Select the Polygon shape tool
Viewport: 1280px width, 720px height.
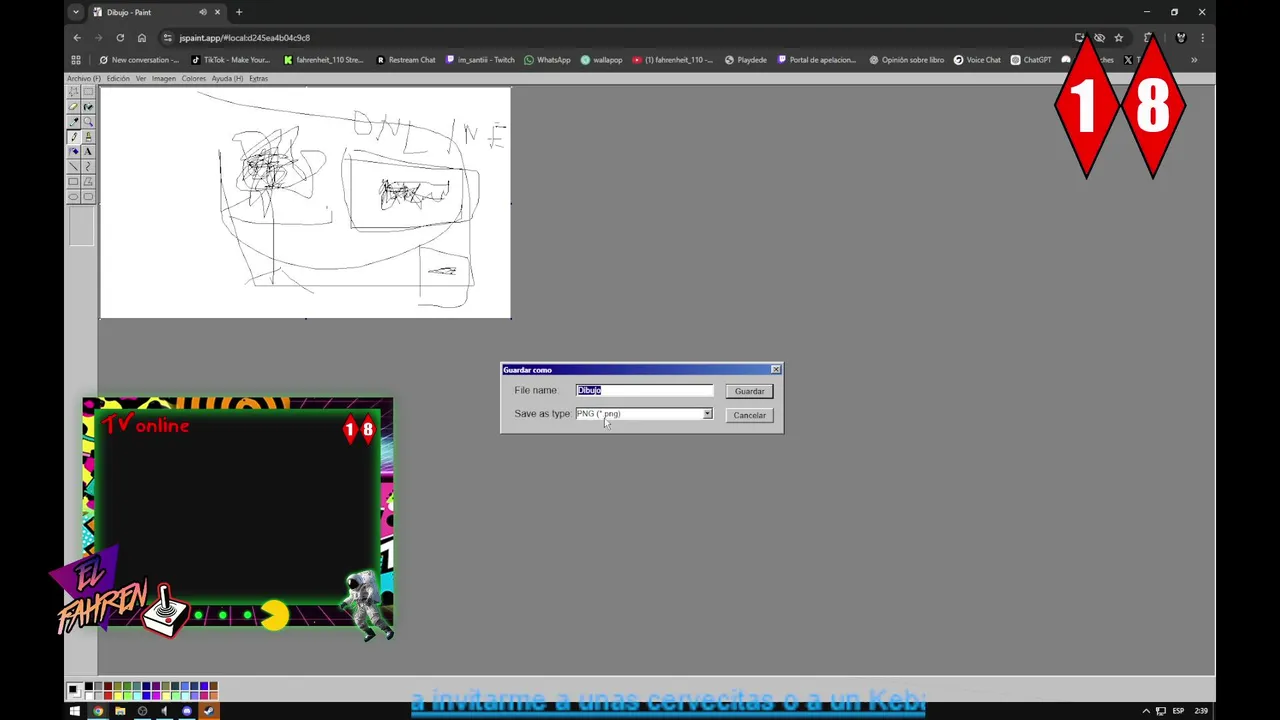[x=88, y=181]
